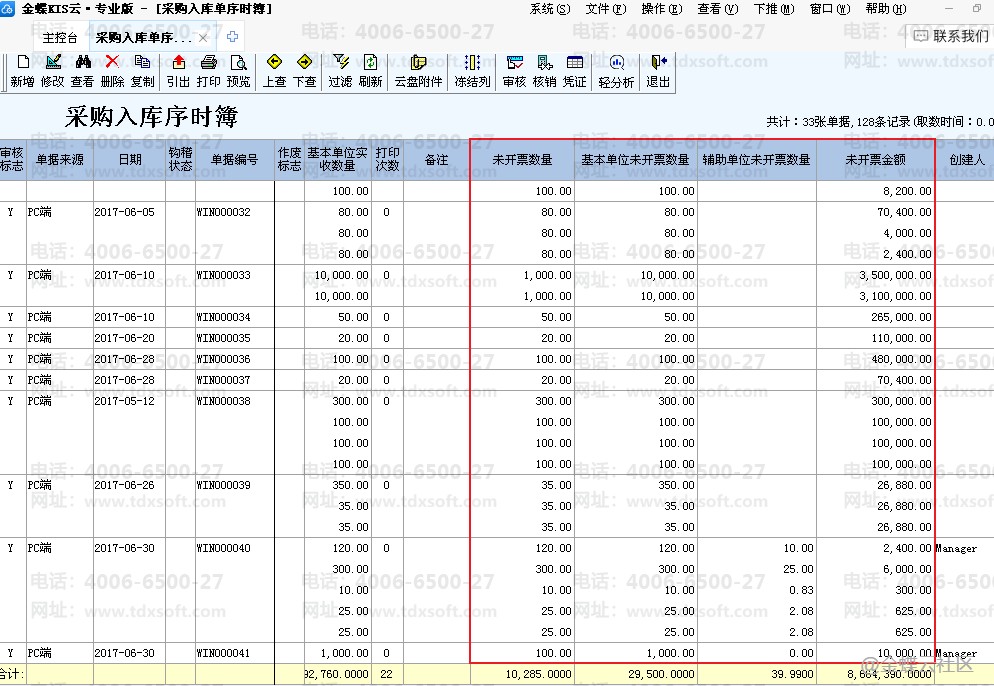Click the 打印 (Print) toolbar icon
Viewport: 994px width, 686px height.
point(209,62)
